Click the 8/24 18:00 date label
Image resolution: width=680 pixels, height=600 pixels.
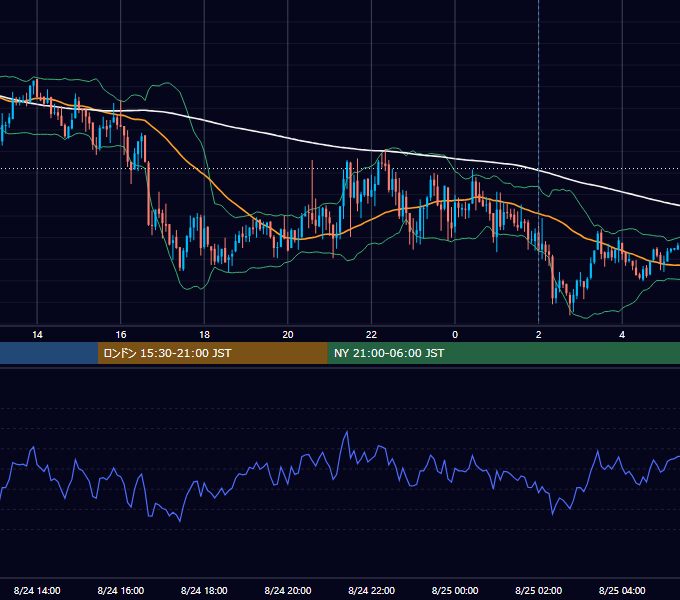coord(204,590)
